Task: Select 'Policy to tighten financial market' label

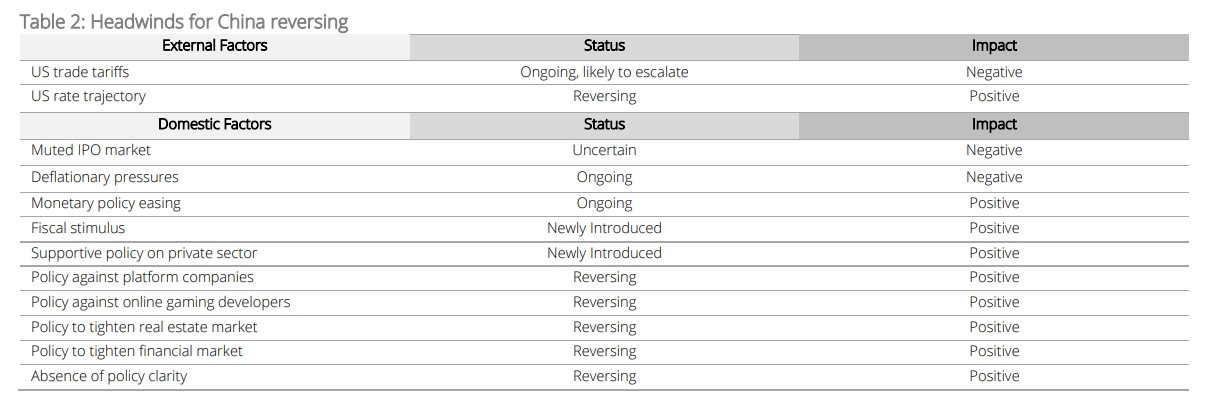Action: pos(137,351)
